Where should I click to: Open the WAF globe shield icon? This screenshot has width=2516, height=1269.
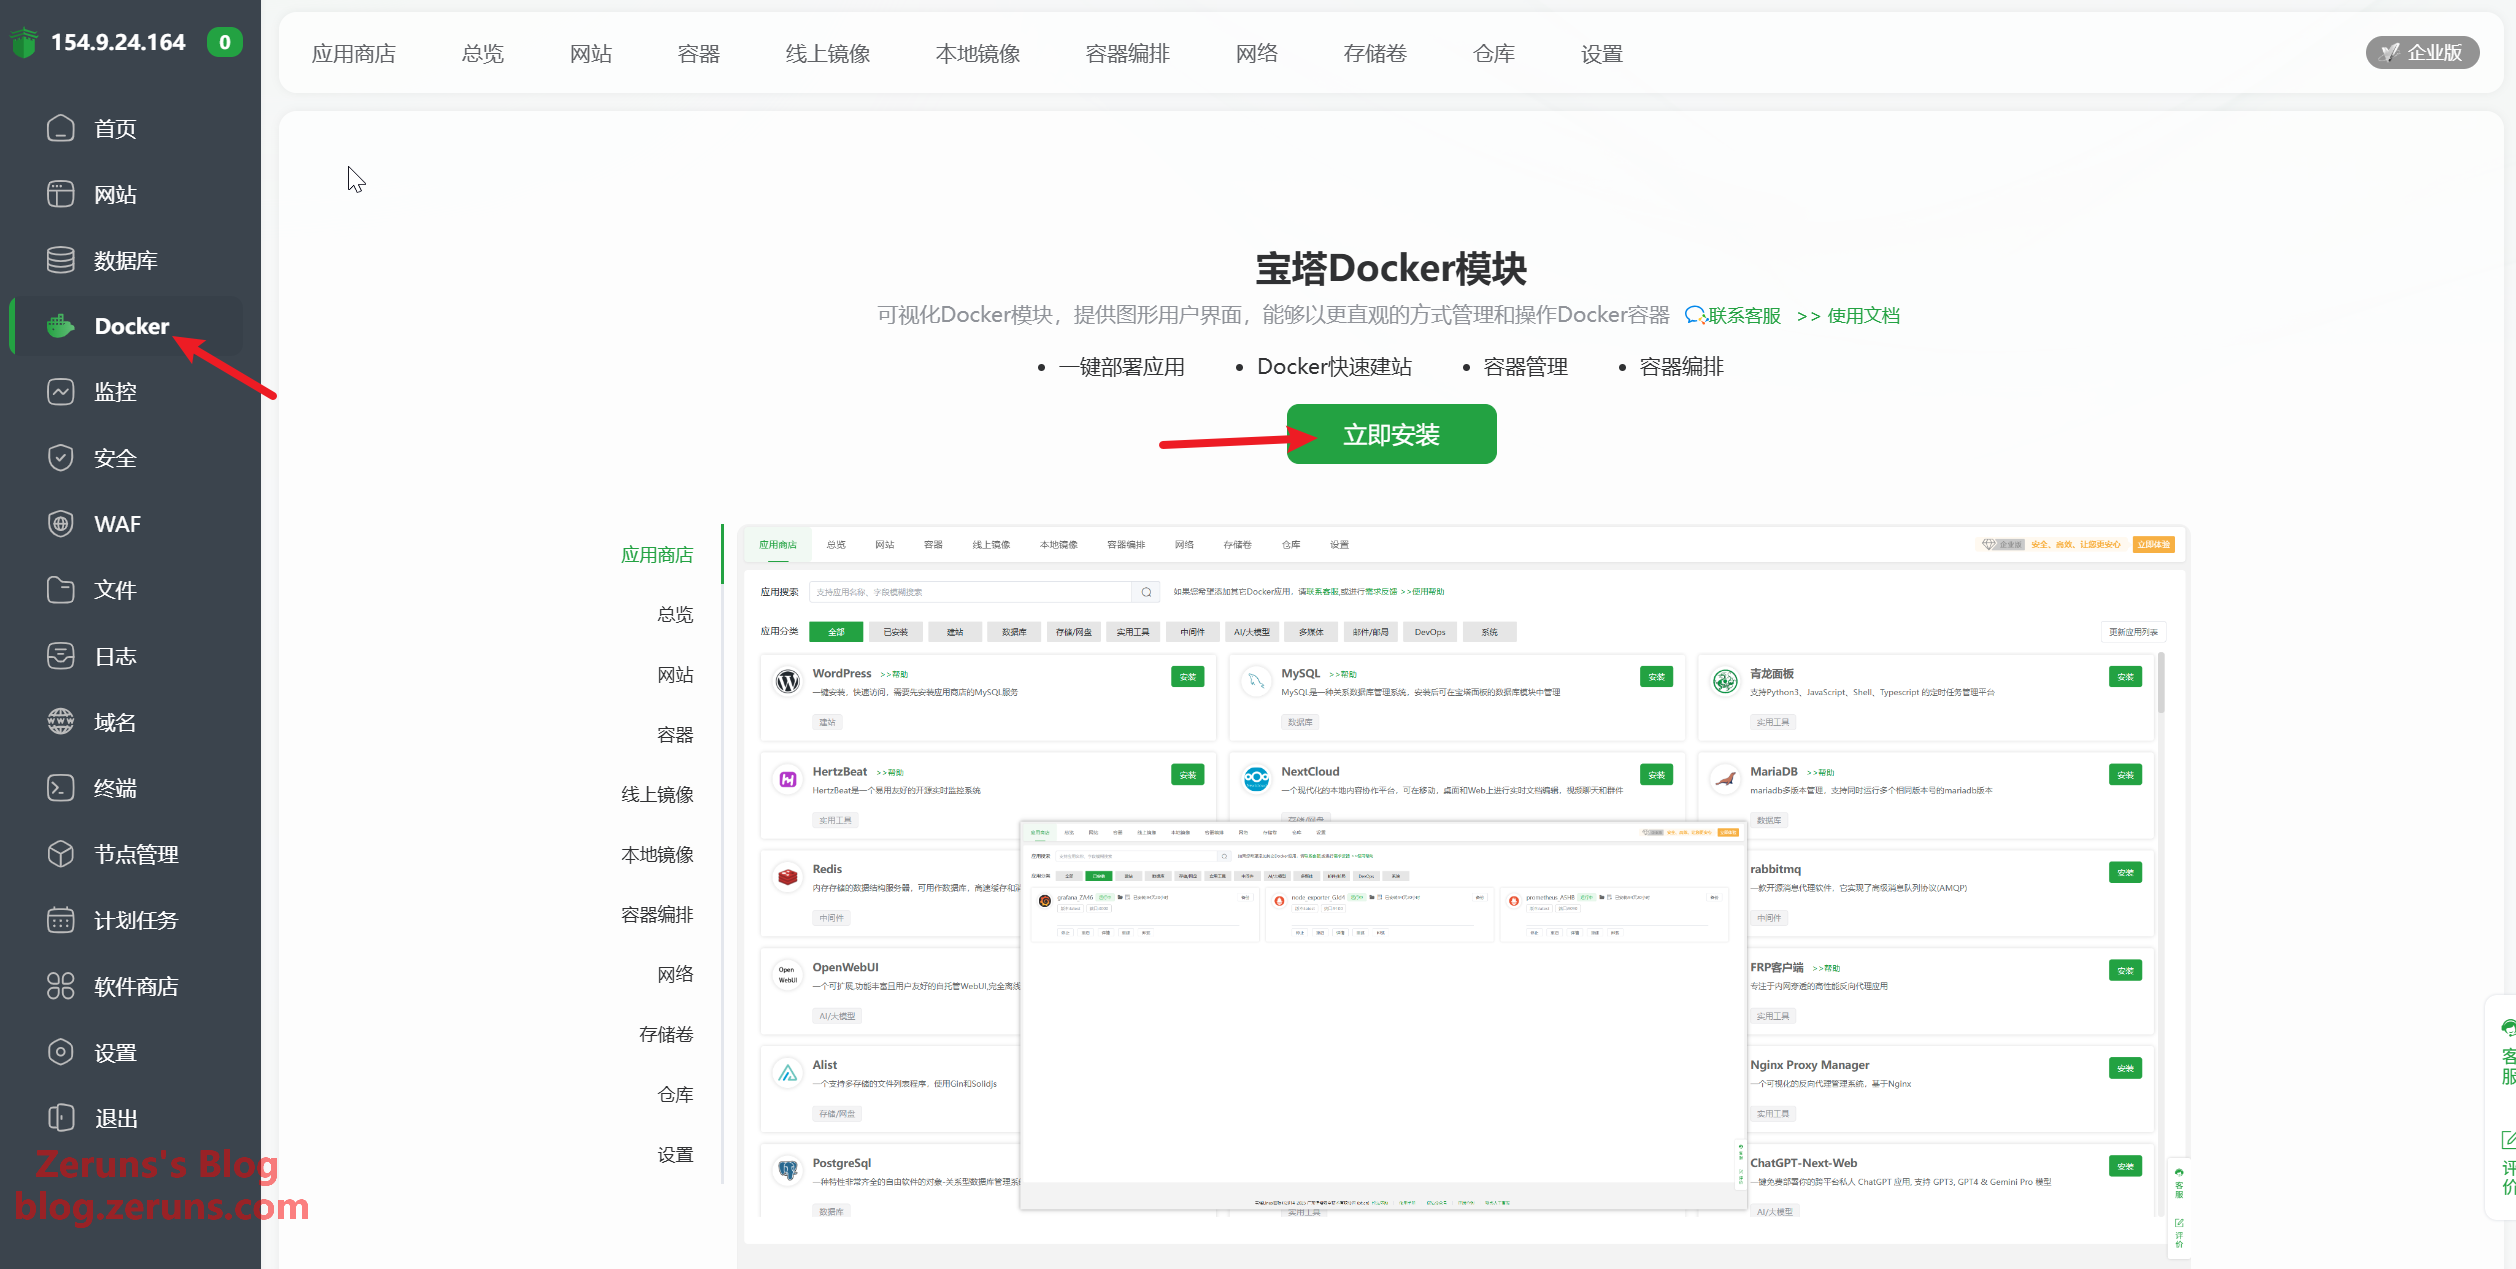(x=60, y=524)
